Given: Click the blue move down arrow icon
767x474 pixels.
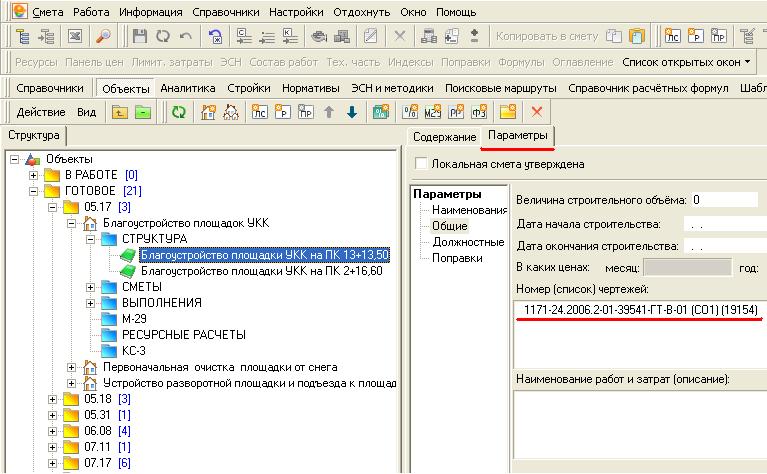Looking at the screenshot, I should tap(351, 112).
